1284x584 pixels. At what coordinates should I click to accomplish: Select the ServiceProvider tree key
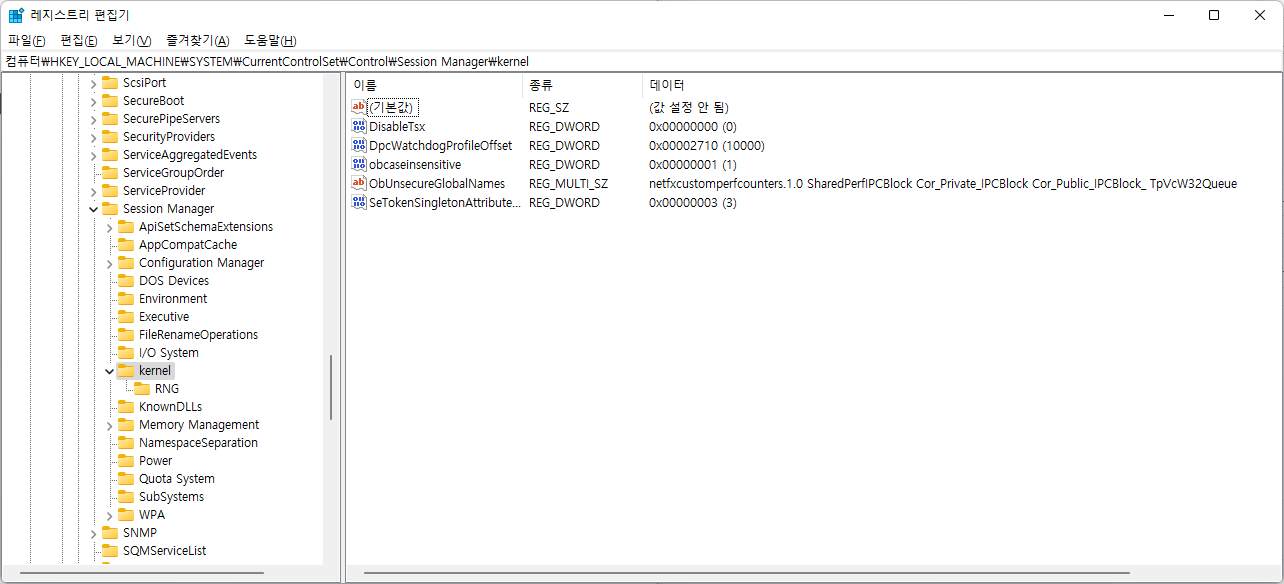(164, 191)
